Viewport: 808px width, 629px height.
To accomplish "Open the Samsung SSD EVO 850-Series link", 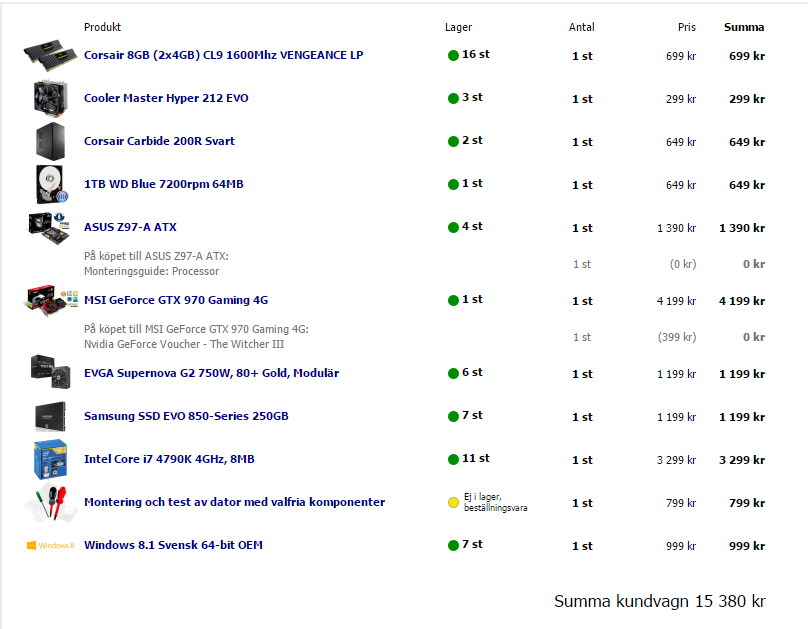I will (186, 416).
